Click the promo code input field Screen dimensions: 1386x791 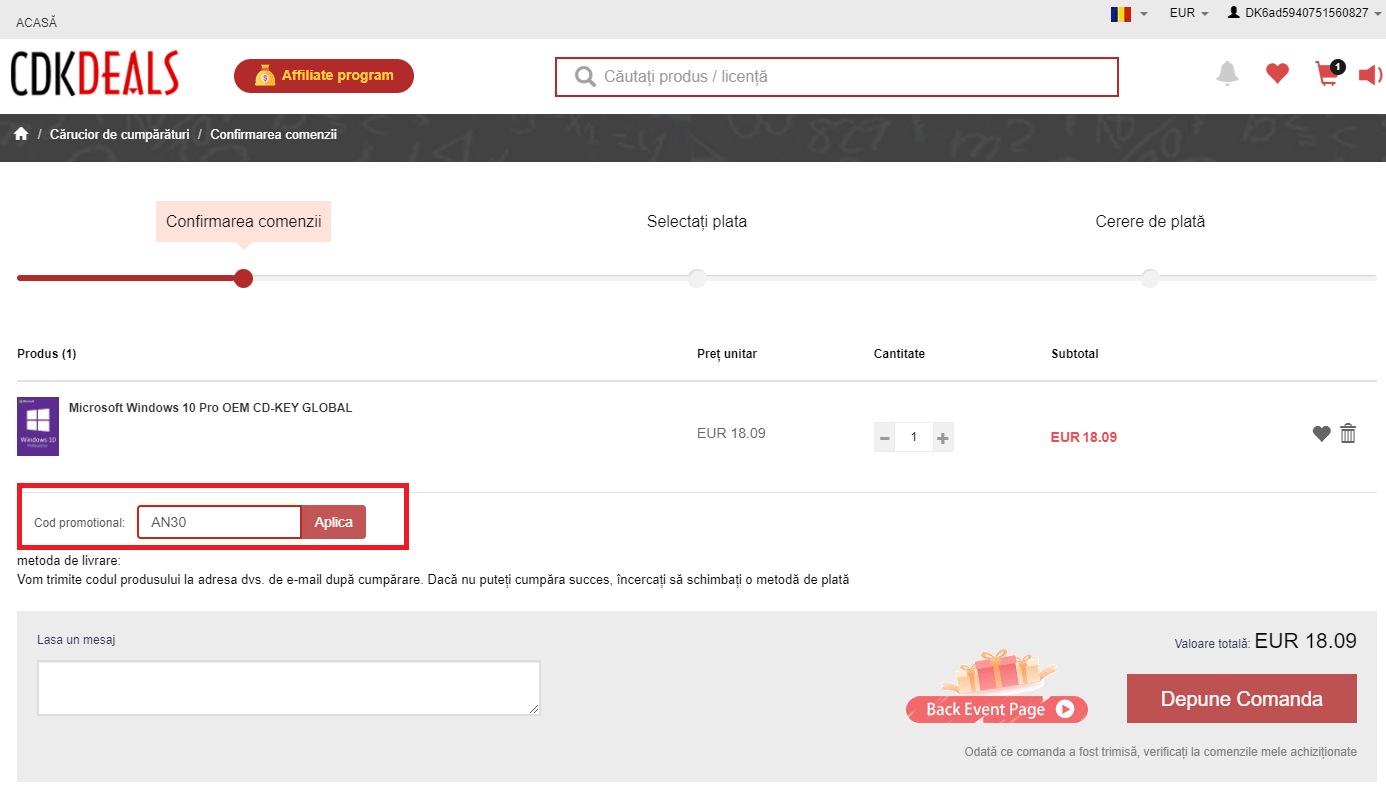pyautogui.click(x=219, y=522)
